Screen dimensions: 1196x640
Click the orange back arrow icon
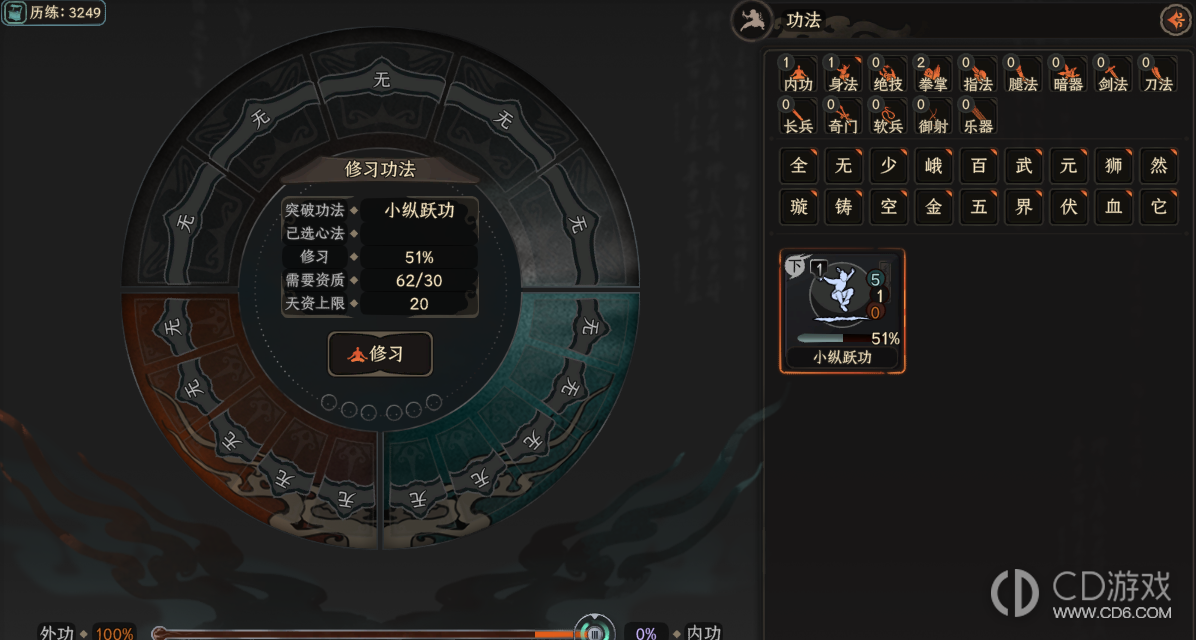point(1175,20)
